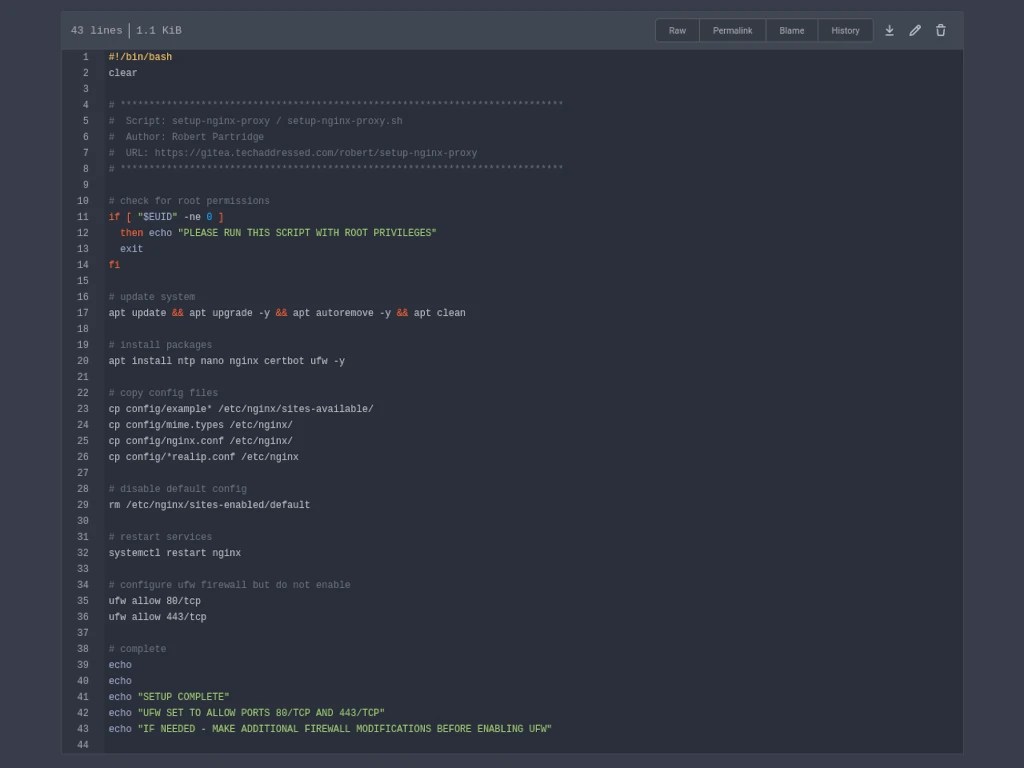Click the "43 lines" file info text

pyautogui.click(x=96, y=31)
